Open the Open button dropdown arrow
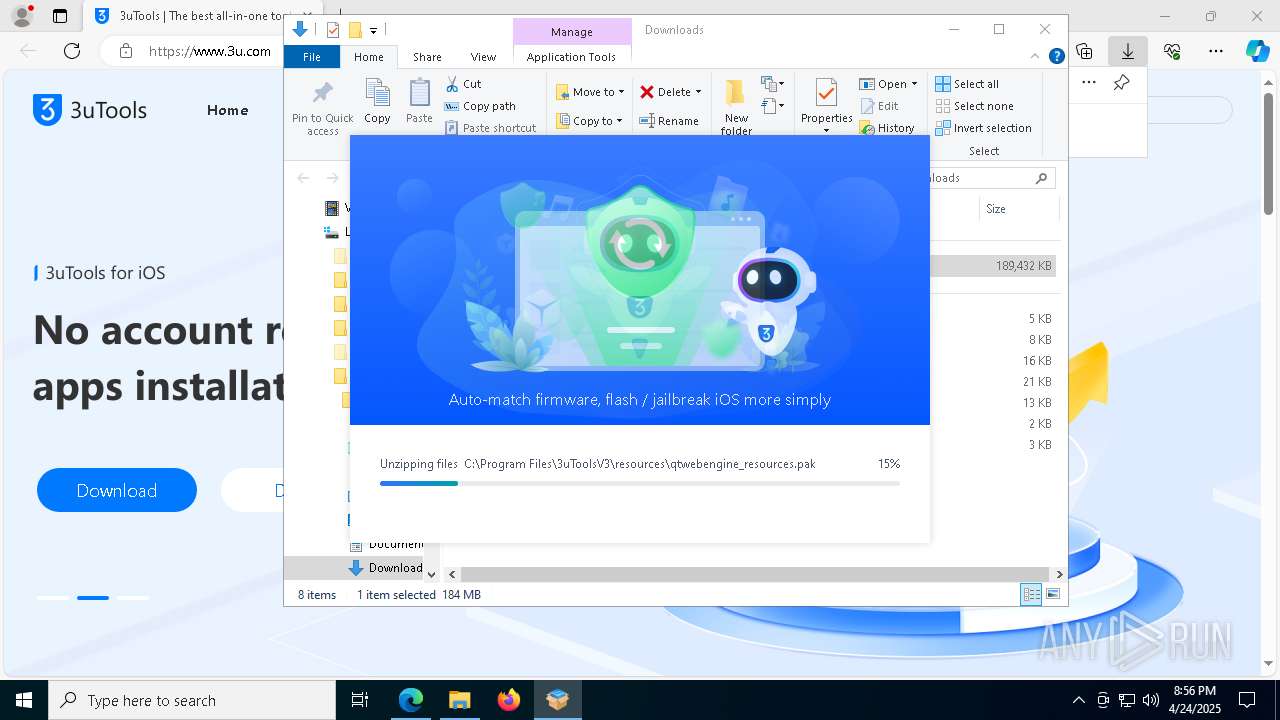1280x720 pixels. [x=914, y=84]
